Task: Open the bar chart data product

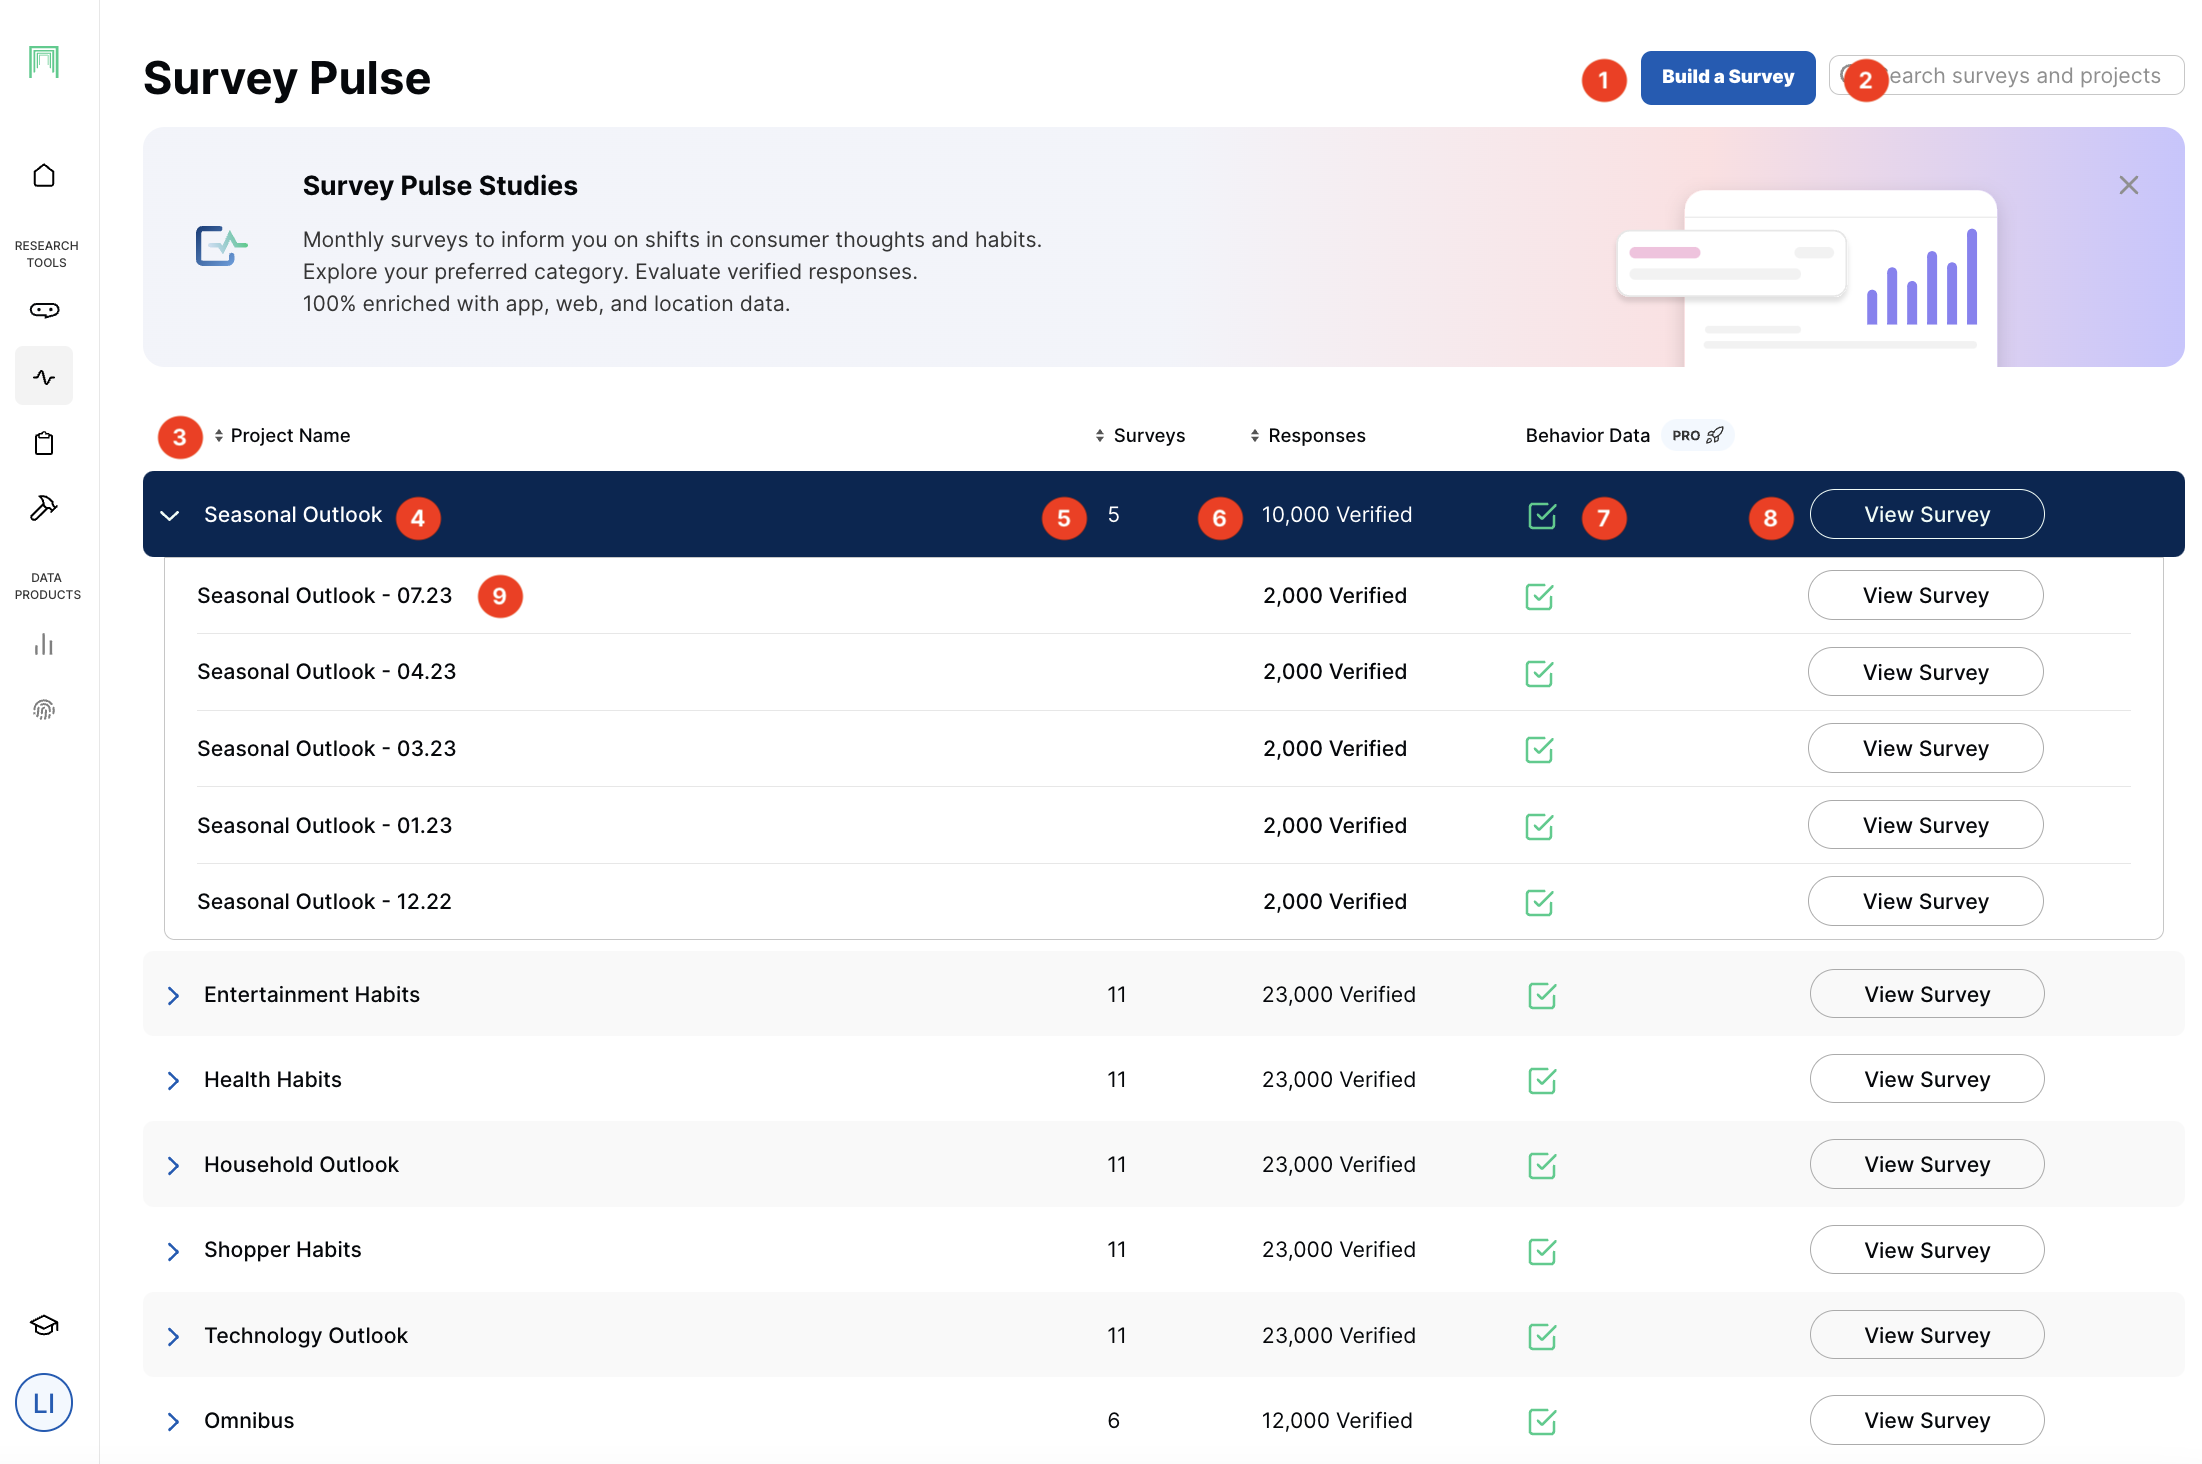Action: tap(44, 645)
